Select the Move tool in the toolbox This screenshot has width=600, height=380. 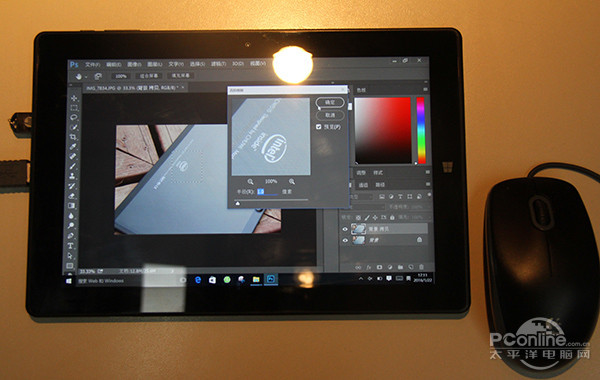click(74, 98)
